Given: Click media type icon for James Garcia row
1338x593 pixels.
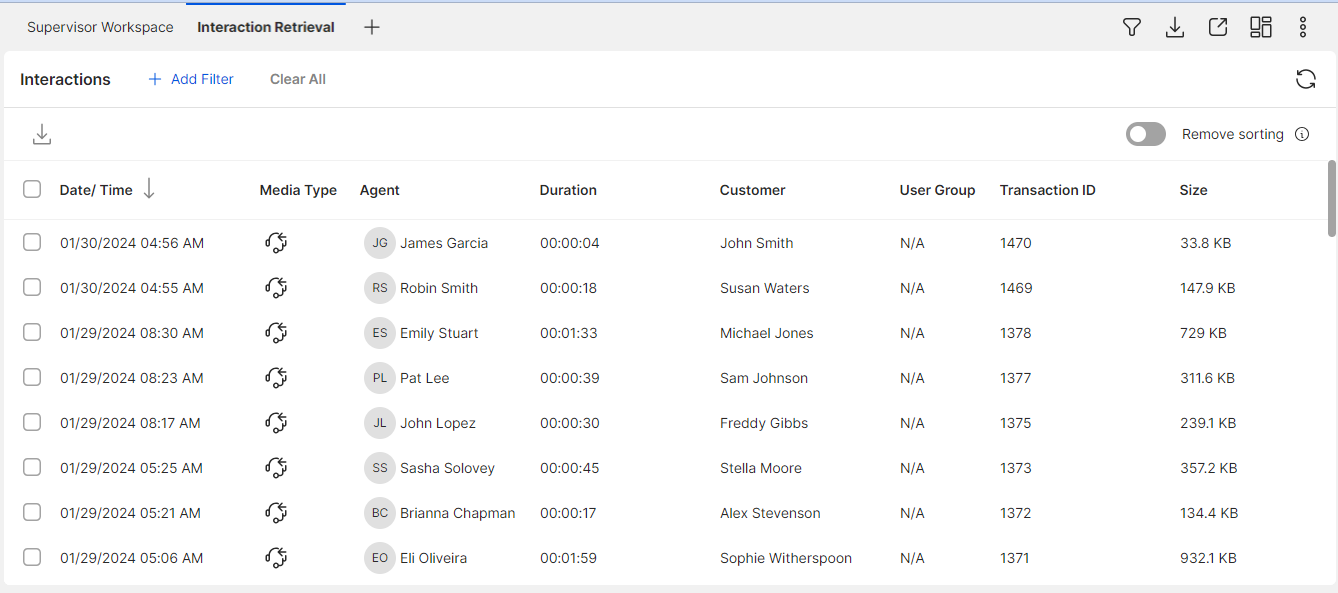Looking at the screenshot, I should [277, 243].
